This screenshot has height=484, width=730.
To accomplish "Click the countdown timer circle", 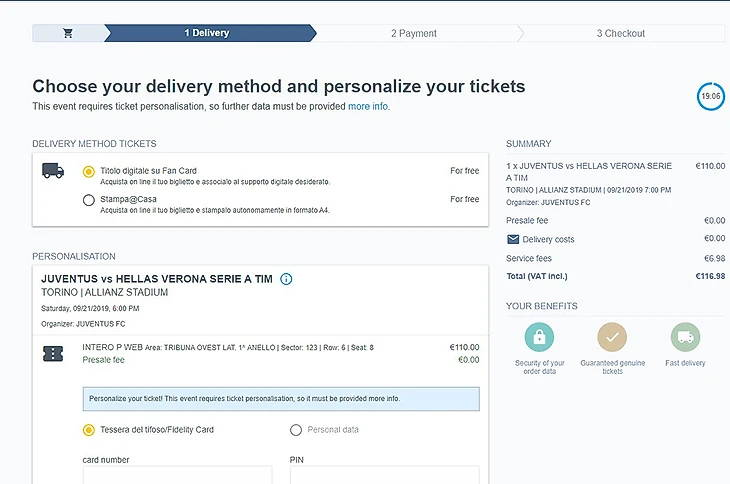I will click(x=710, y=97).
